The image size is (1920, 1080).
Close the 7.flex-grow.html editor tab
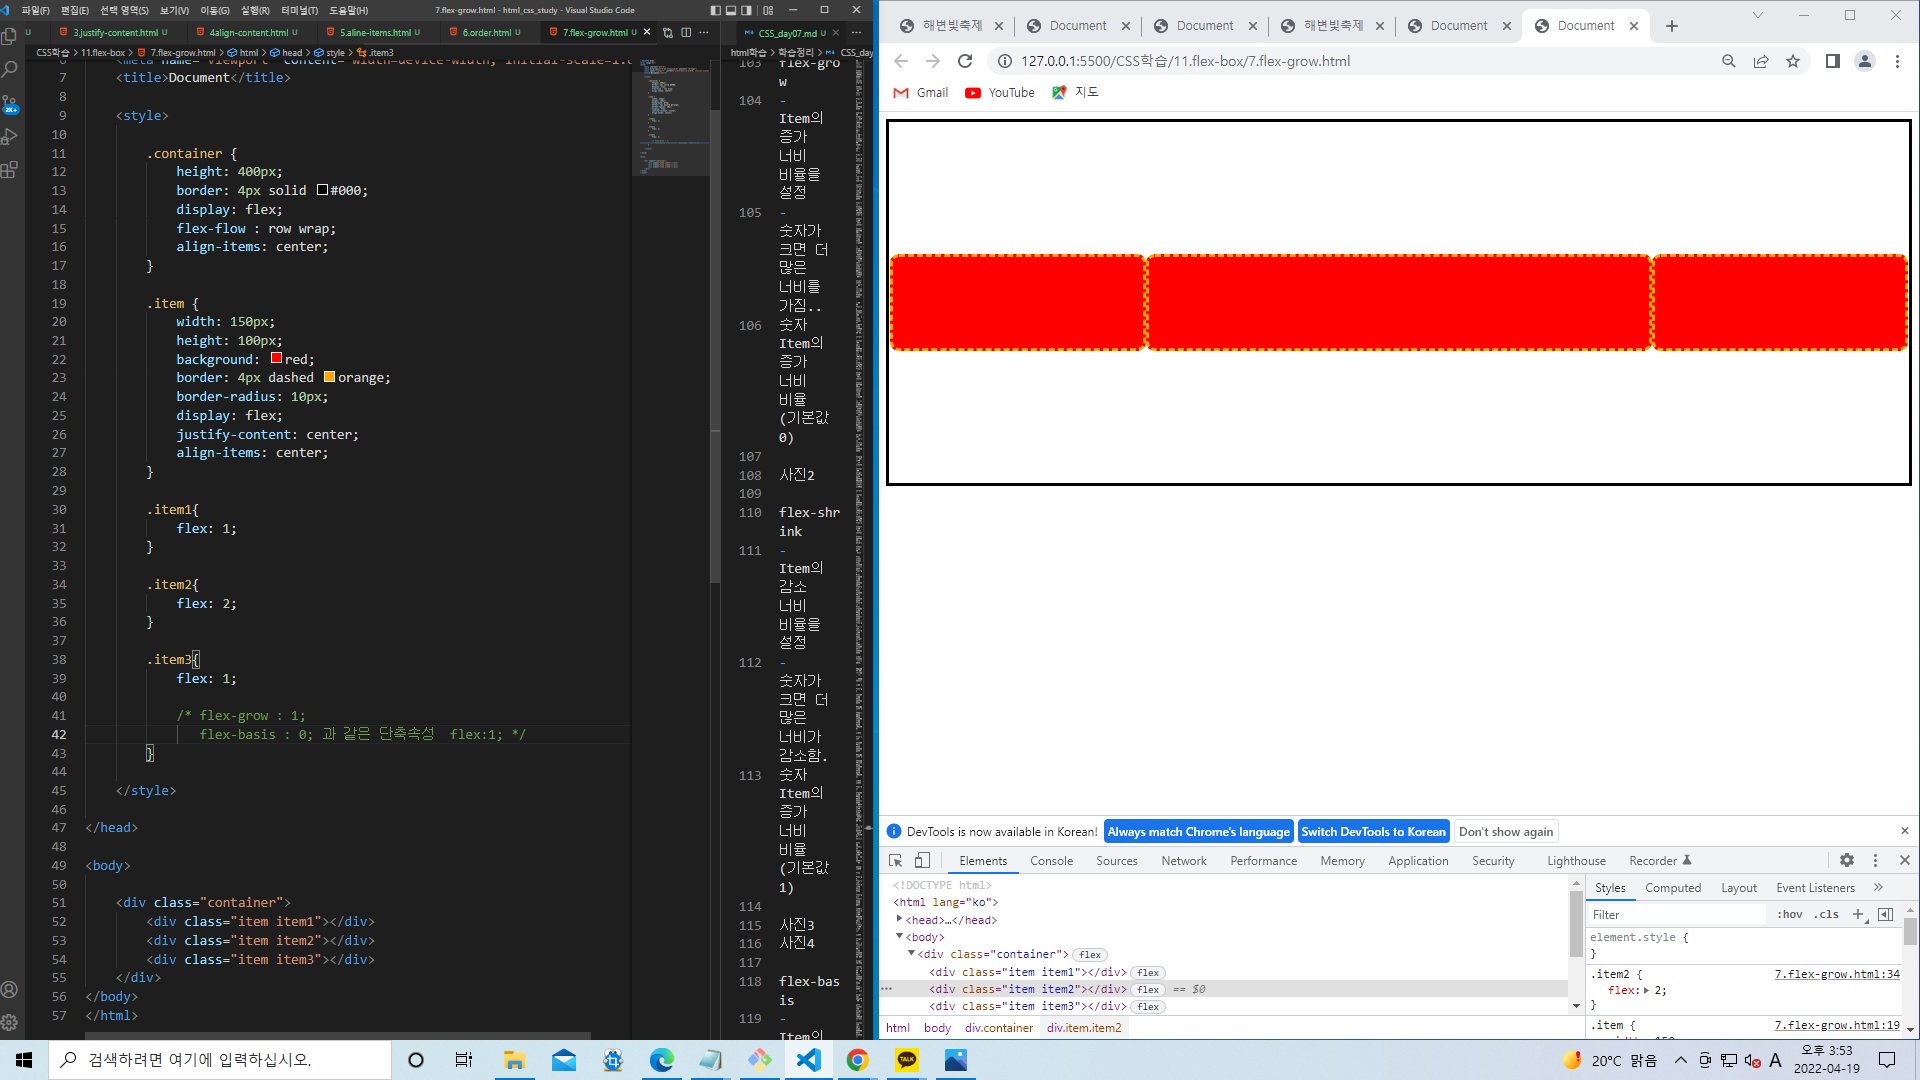(647, 32)
